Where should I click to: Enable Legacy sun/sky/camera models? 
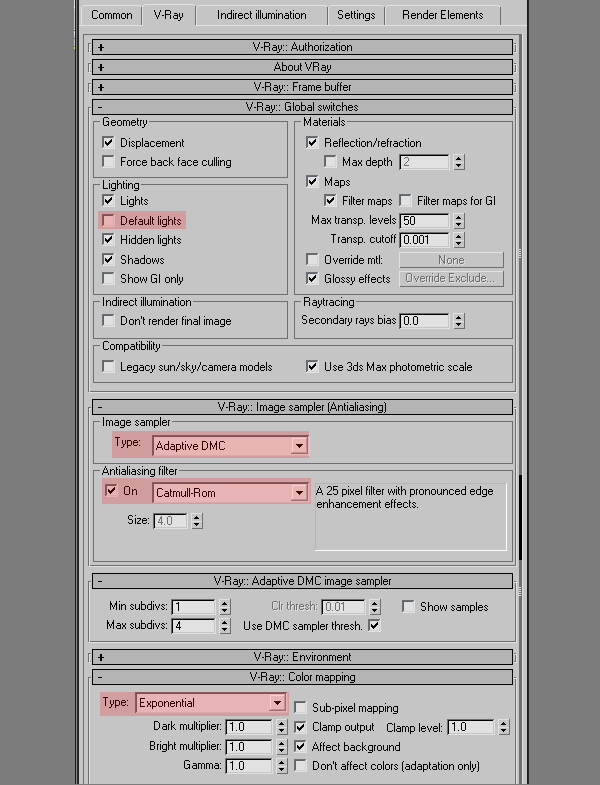pos(108,367)
